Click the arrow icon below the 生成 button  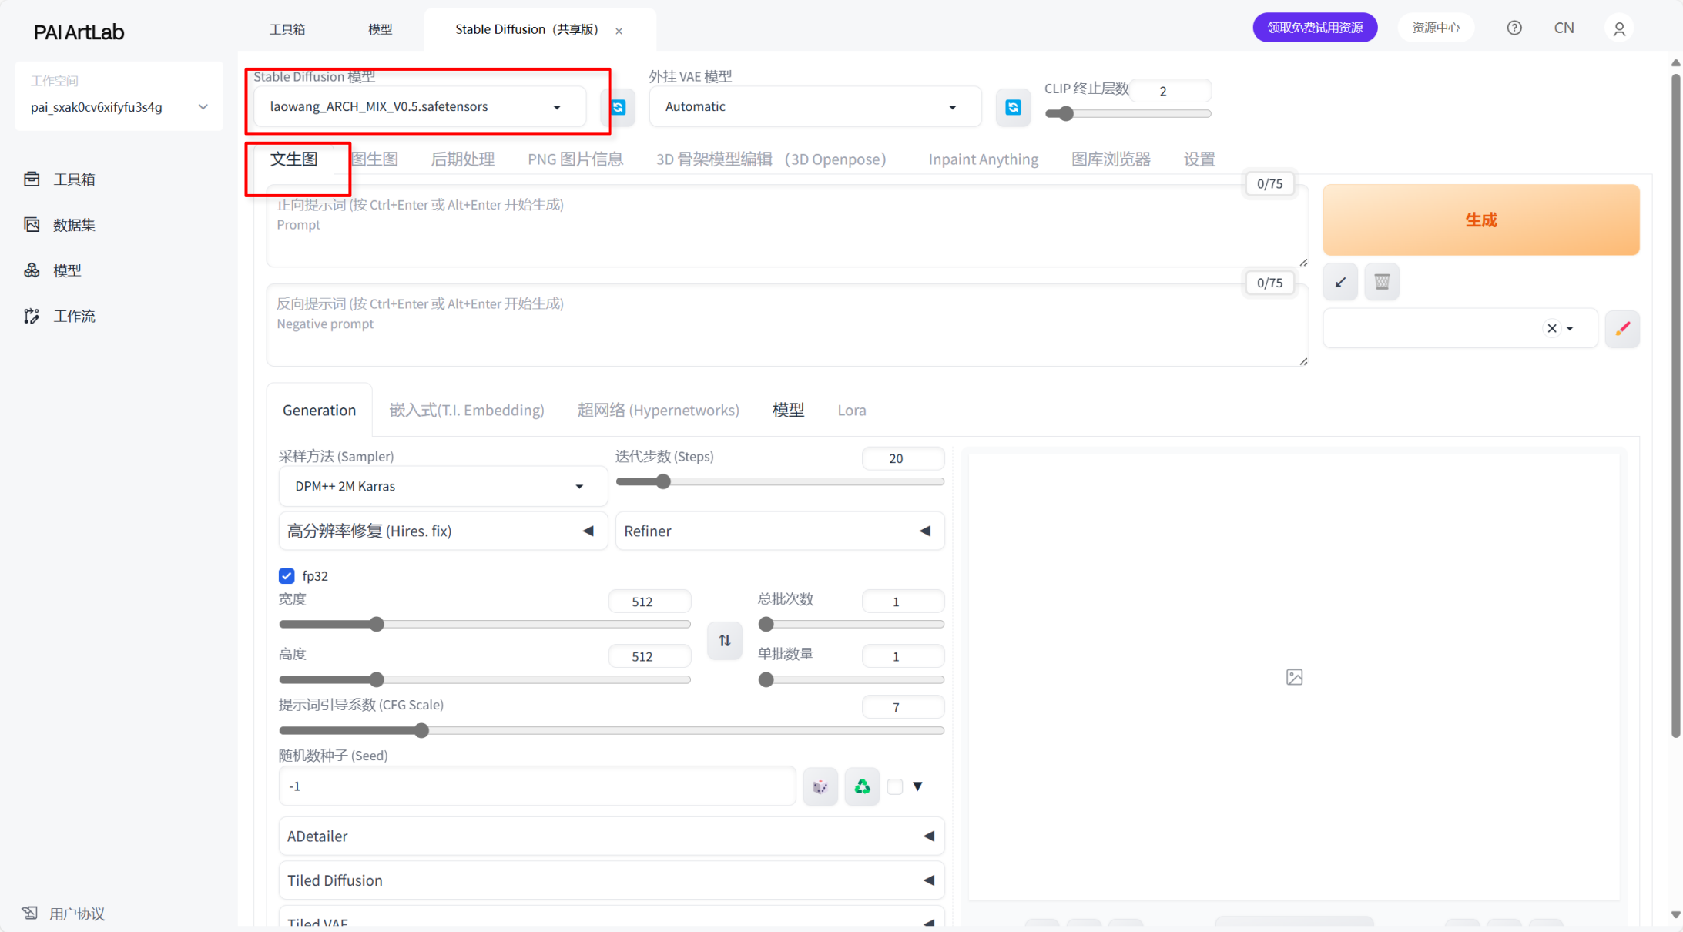coord(1340,282)
